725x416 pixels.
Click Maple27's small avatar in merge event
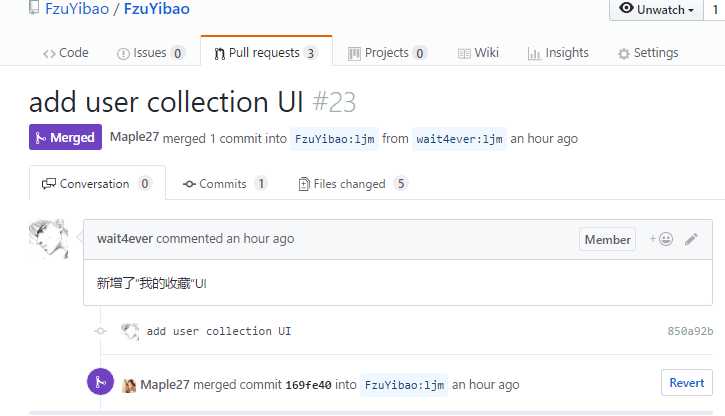point(129,385)
